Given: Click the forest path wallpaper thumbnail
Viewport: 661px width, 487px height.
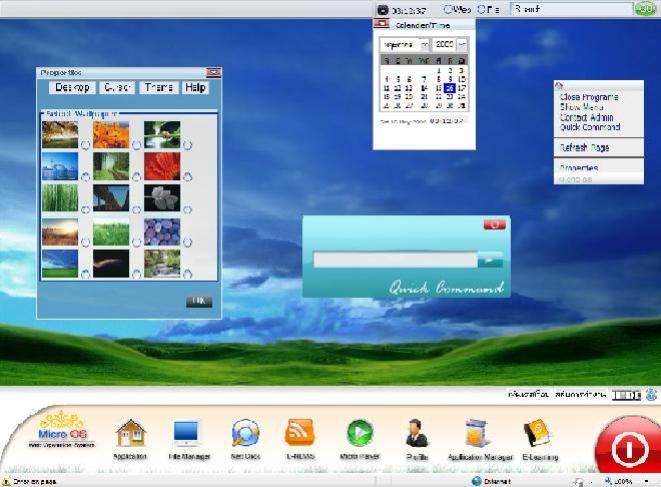Looking at the screenshot, I should click(111, 166).
